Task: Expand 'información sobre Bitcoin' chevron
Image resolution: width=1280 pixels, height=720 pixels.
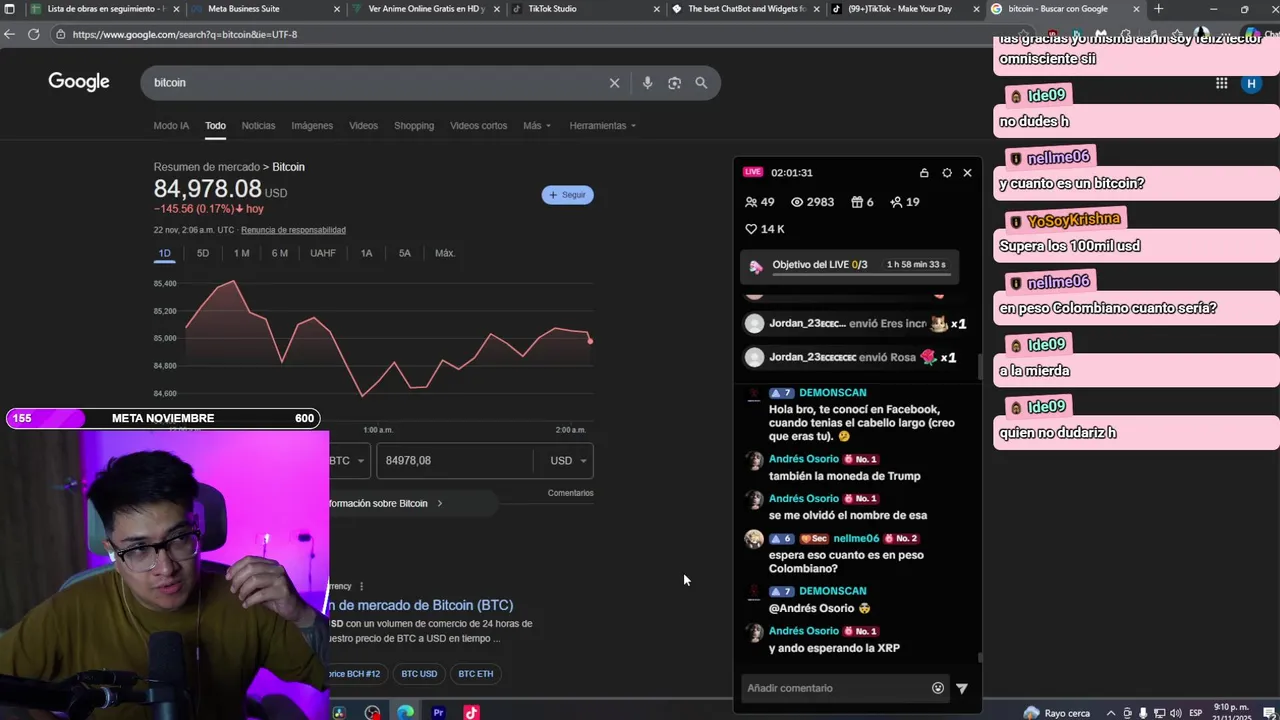Action: click(439, 503)
